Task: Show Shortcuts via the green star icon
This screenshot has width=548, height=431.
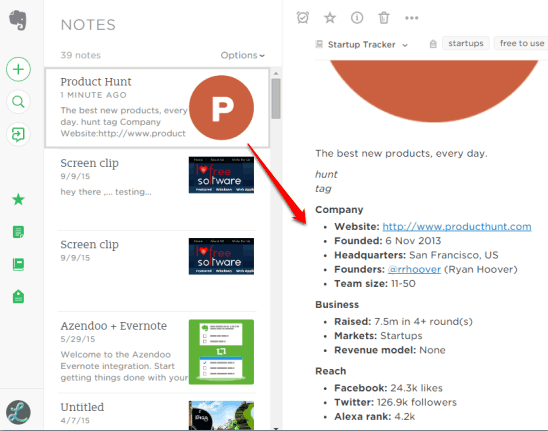Action: coord(18,200)
